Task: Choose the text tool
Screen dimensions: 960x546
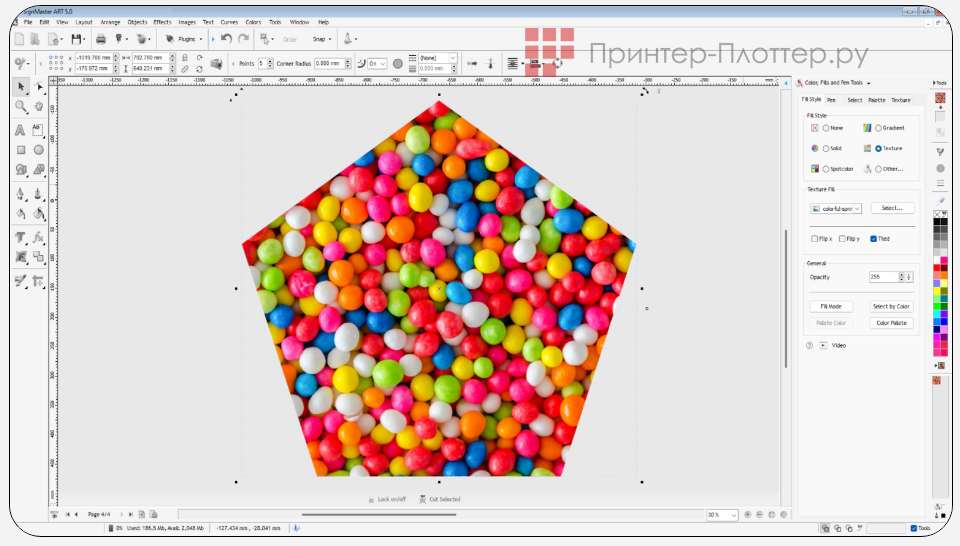Action: pos(20,130)
